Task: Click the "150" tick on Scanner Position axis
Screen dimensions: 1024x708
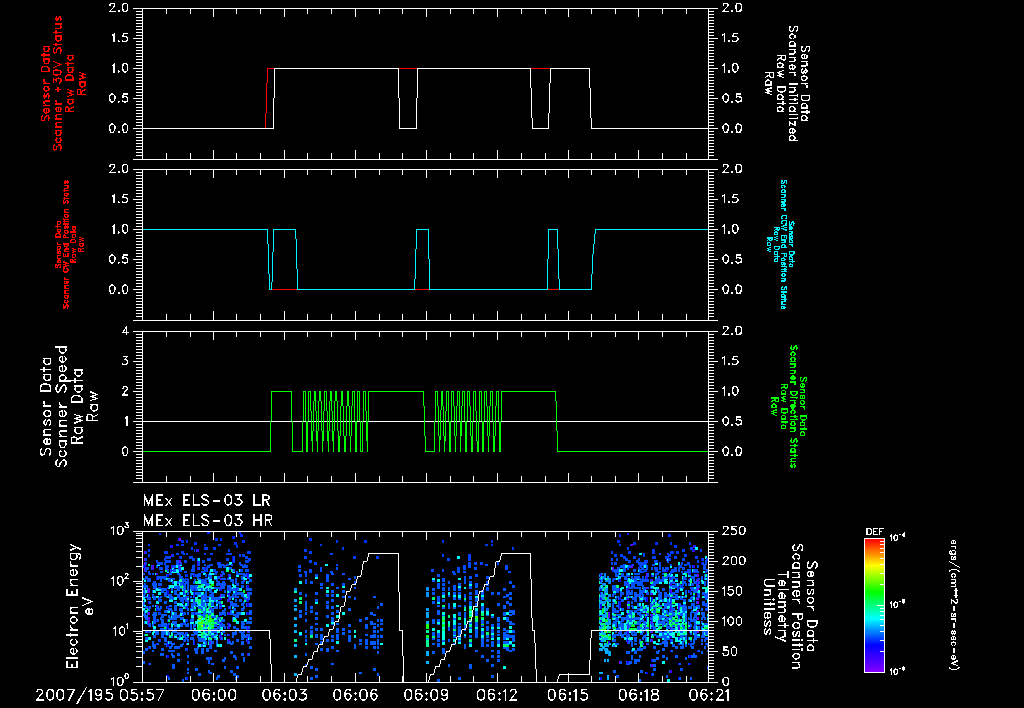Action: (733, 591)
